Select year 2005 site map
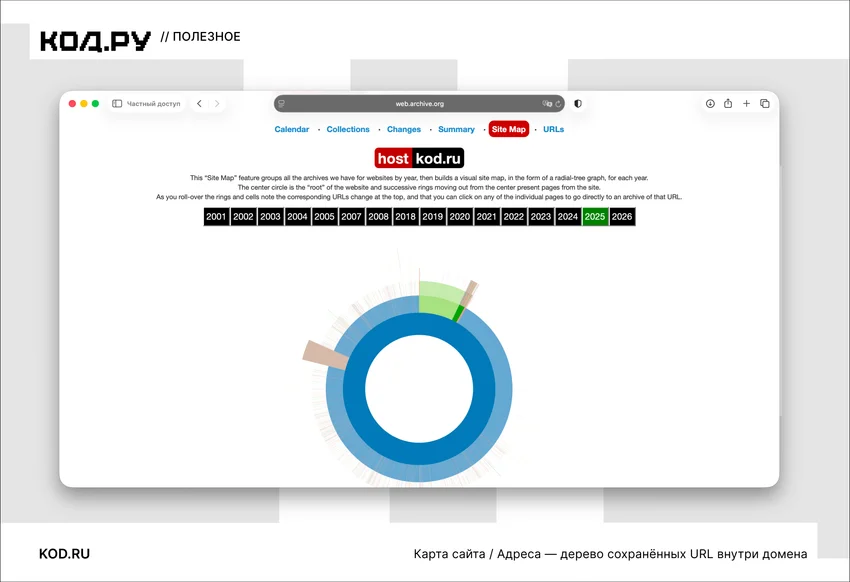Viewport: 850px width, 582px height. tap(325, 217)
